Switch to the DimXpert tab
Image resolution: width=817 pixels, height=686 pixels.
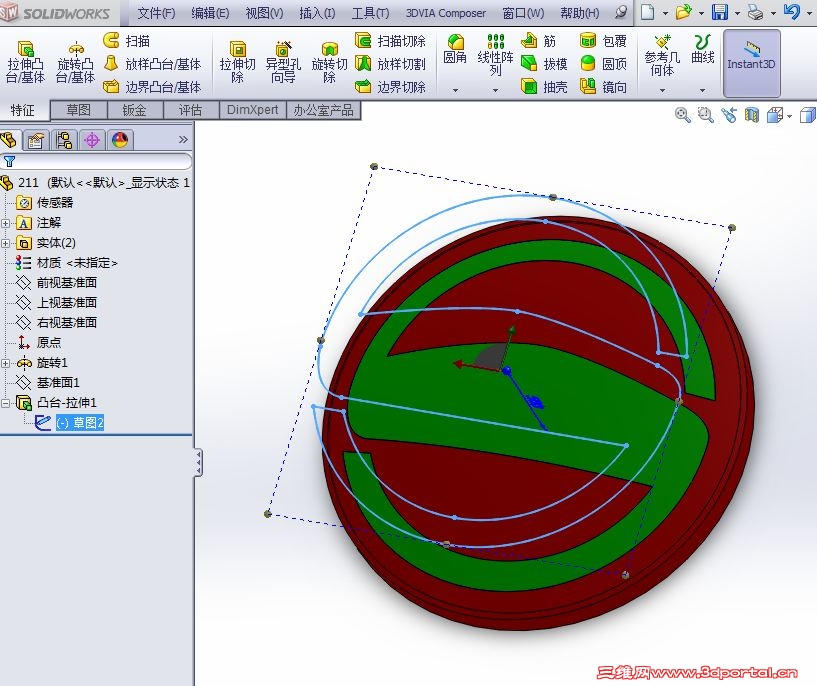(x=253, y=110)
